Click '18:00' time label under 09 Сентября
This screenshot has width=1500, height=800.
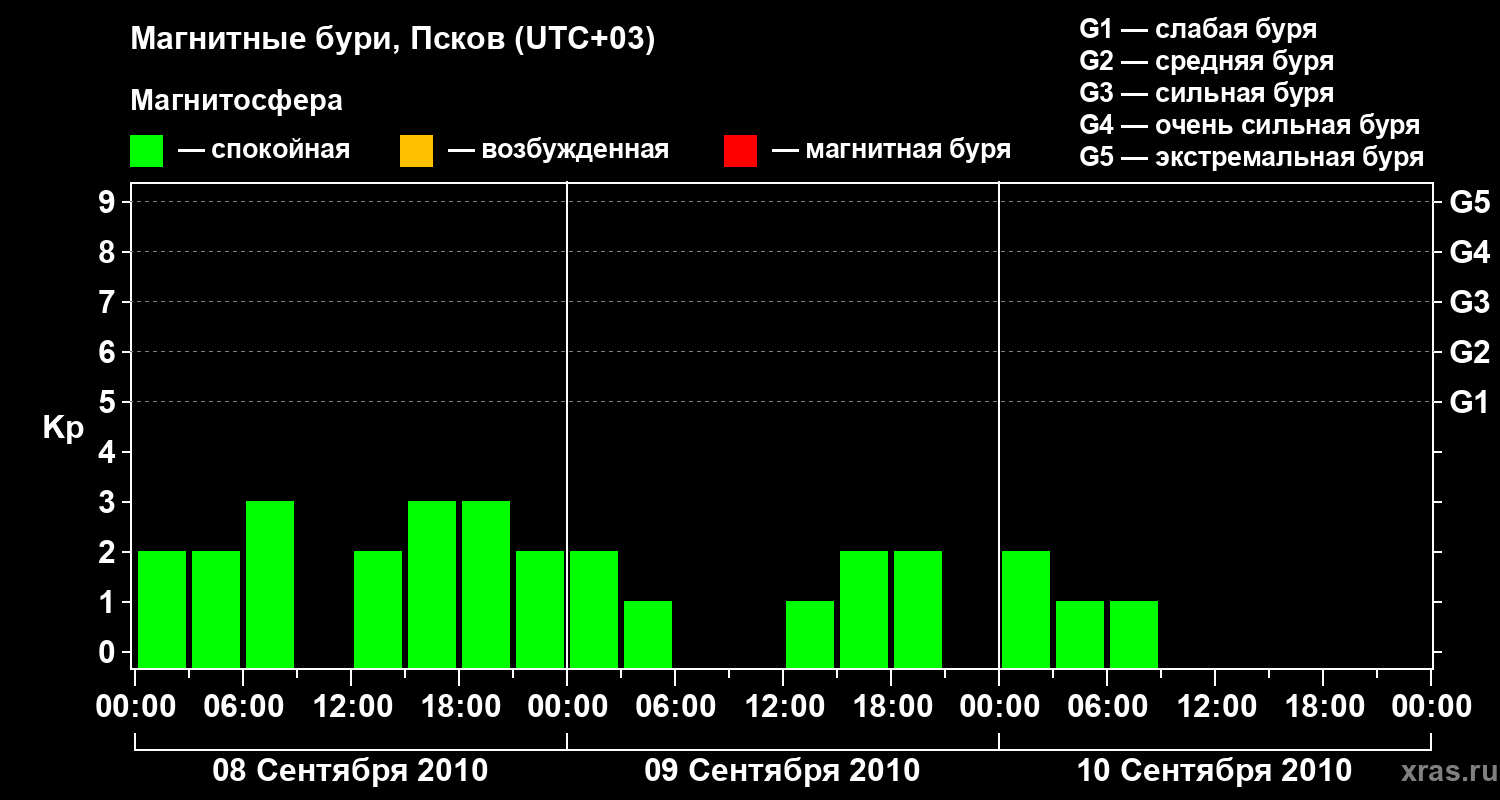click(891, 707)
